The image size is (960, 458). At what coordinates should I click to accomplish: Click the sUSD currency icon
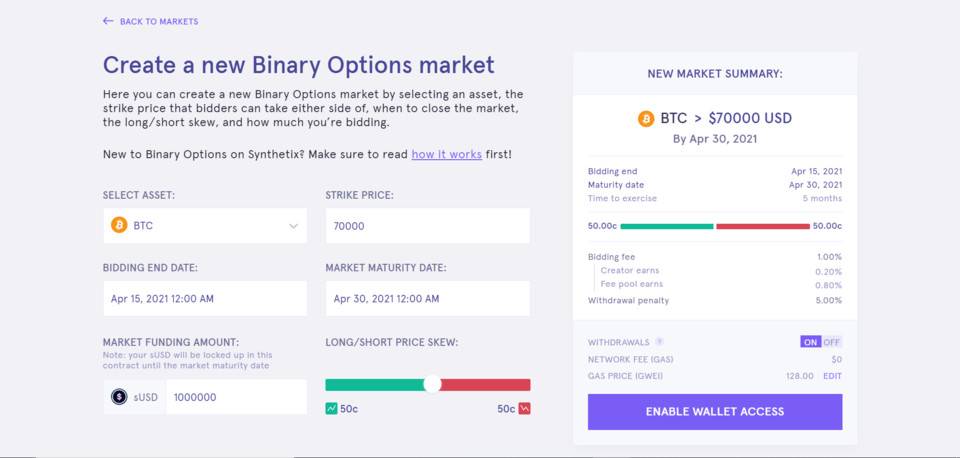[119, 397]
